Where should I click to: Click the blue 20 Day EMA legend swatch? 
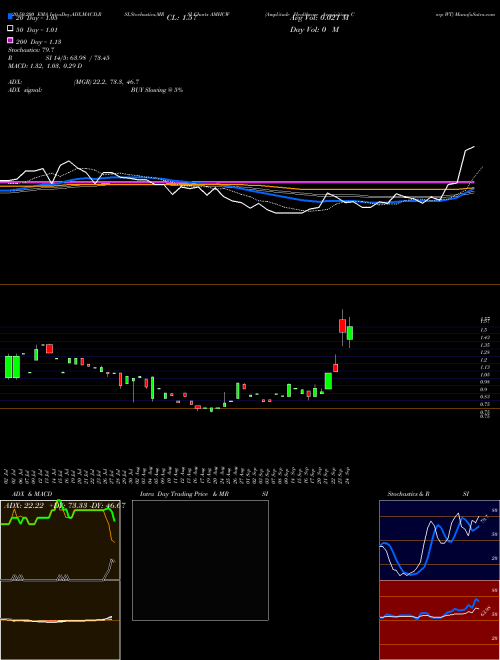(x=10, y=17)
